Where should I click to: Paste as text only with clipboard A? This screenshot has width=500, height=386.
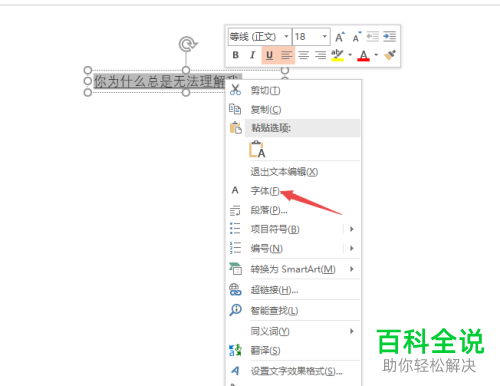[x=257, y=149]
